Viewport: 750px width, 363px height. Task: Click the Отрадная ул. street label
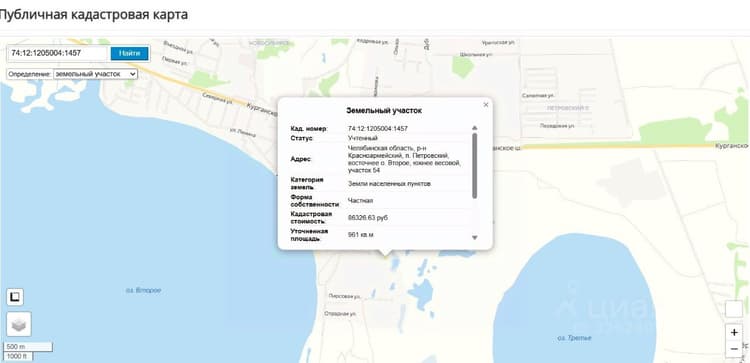tap(340, 314)
